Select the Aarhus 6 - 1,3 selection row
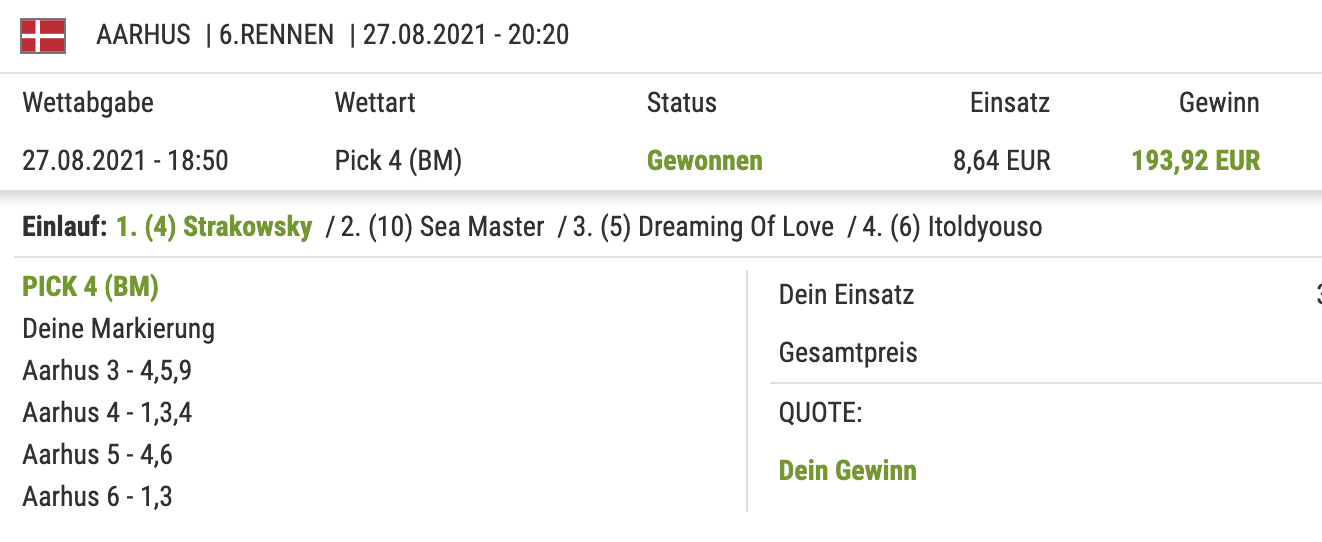The height and width of the screenshot is (542, 1322). click(97, 496)
